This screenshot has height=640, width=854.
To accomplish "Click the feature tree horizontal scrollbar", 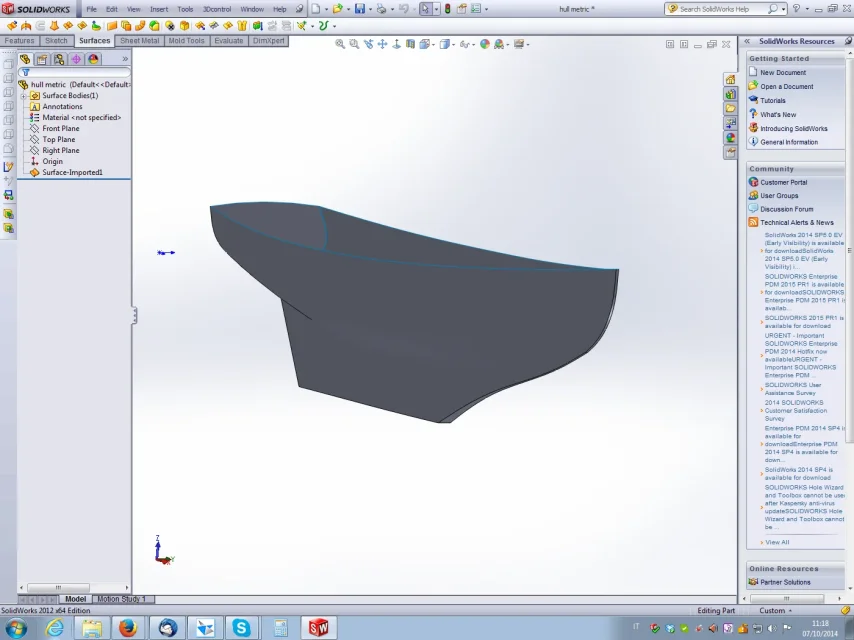I will click(74, 588).
